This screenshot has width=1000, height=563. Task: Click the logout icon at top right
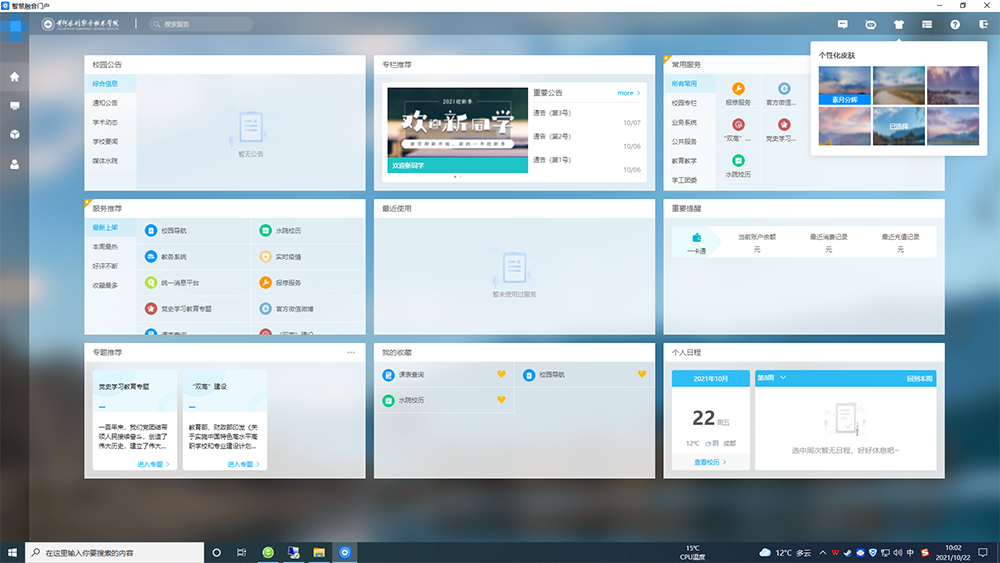point(982,24)
